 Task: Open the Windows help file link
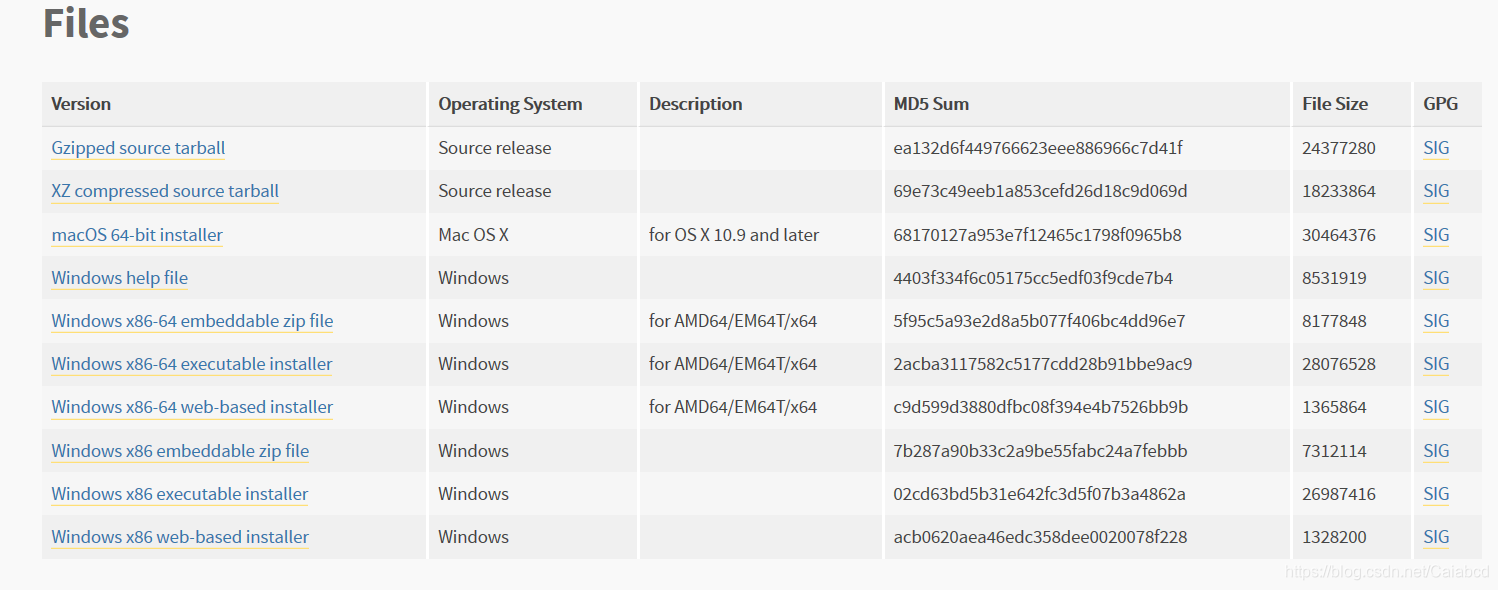click(119, 278)
